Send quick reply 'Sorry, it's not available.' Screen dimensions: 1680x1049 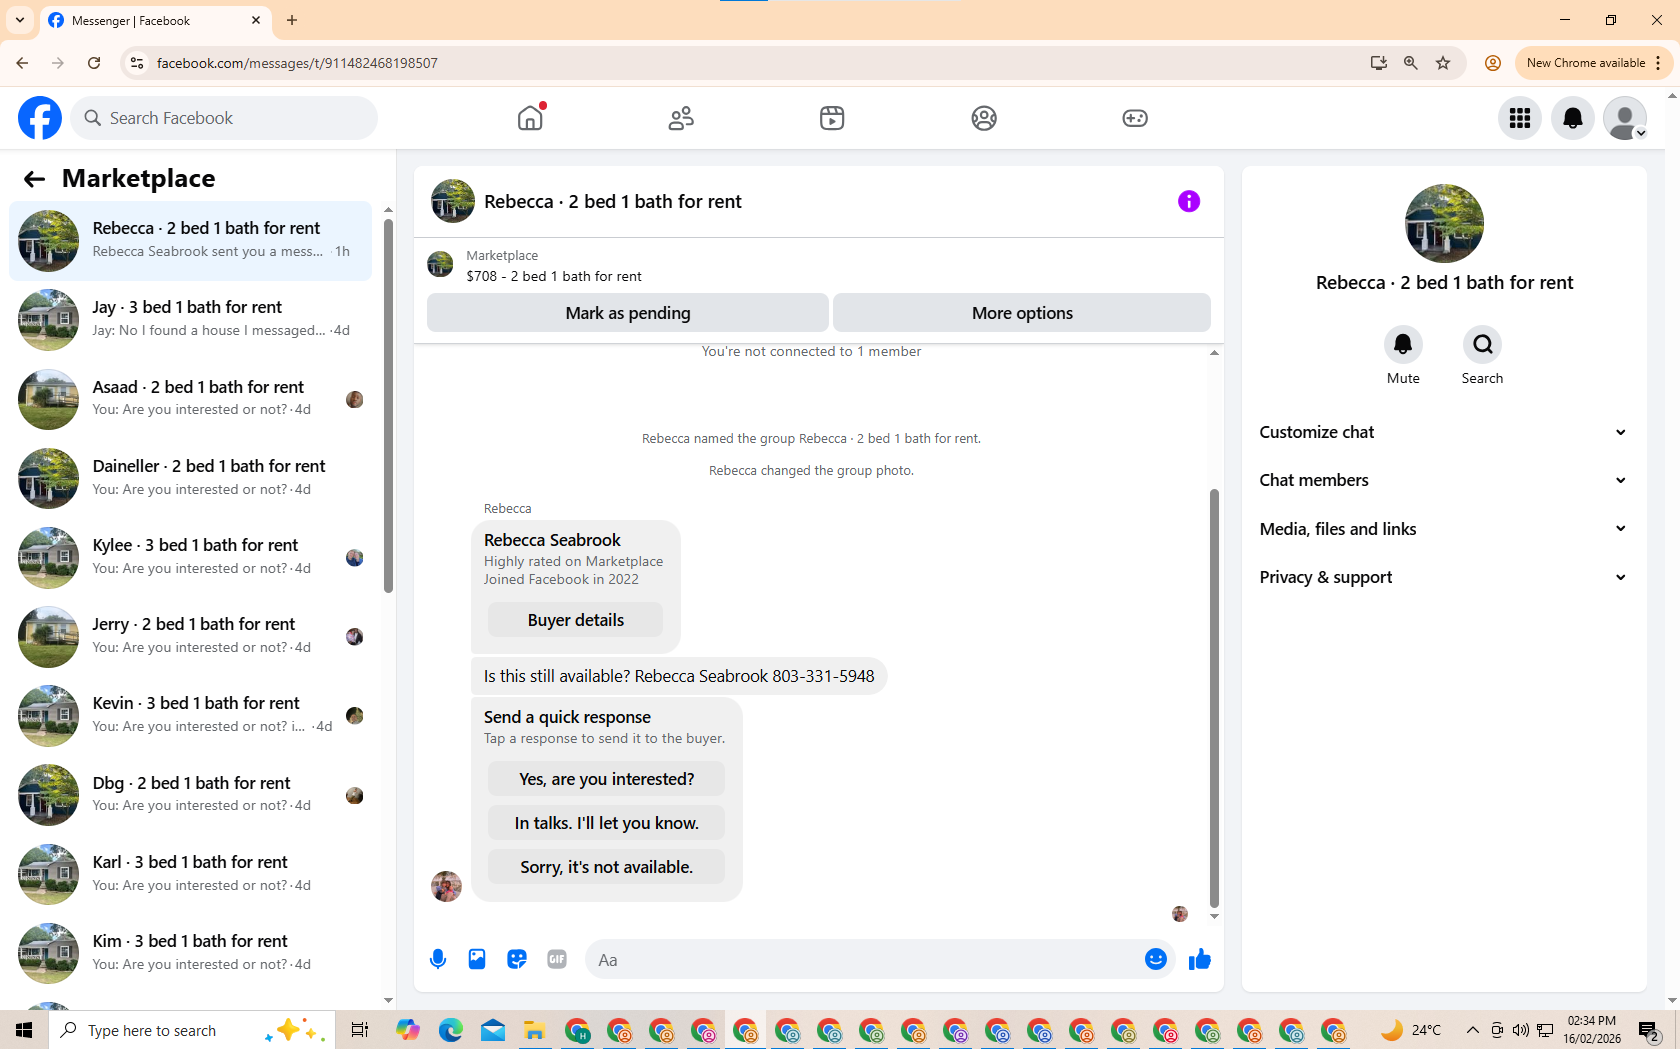[x=606, y=867]
